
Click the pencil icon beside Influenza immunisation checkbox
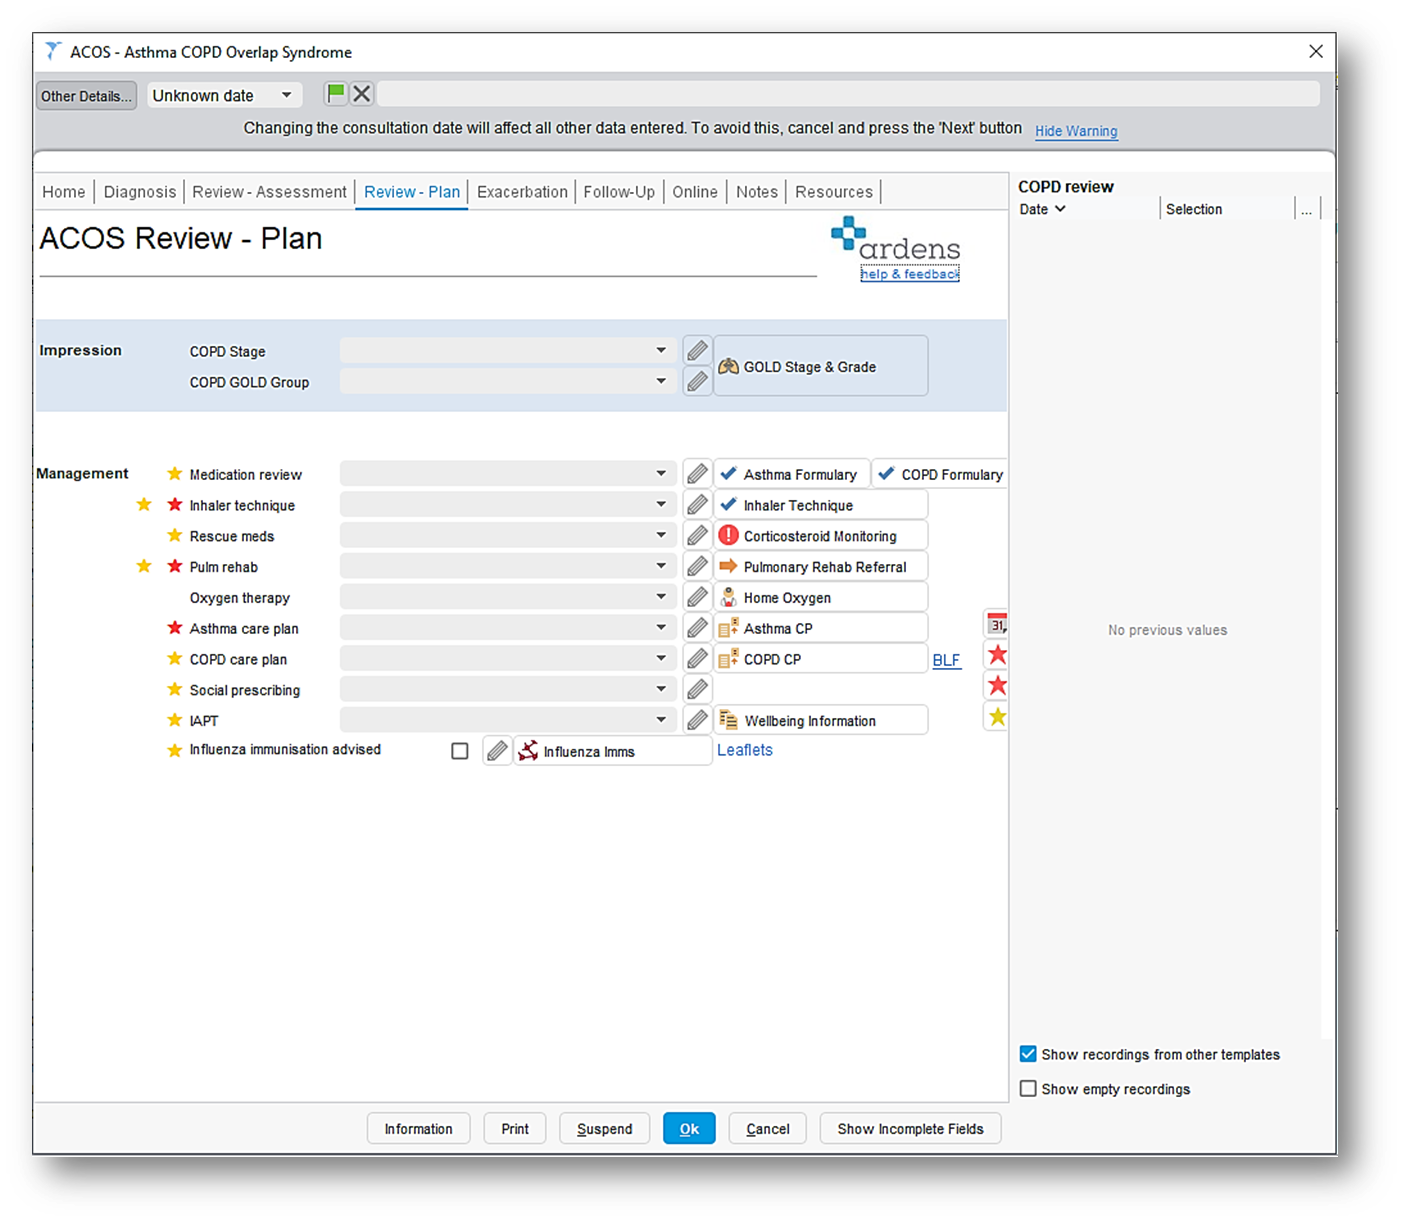(497, 750)
